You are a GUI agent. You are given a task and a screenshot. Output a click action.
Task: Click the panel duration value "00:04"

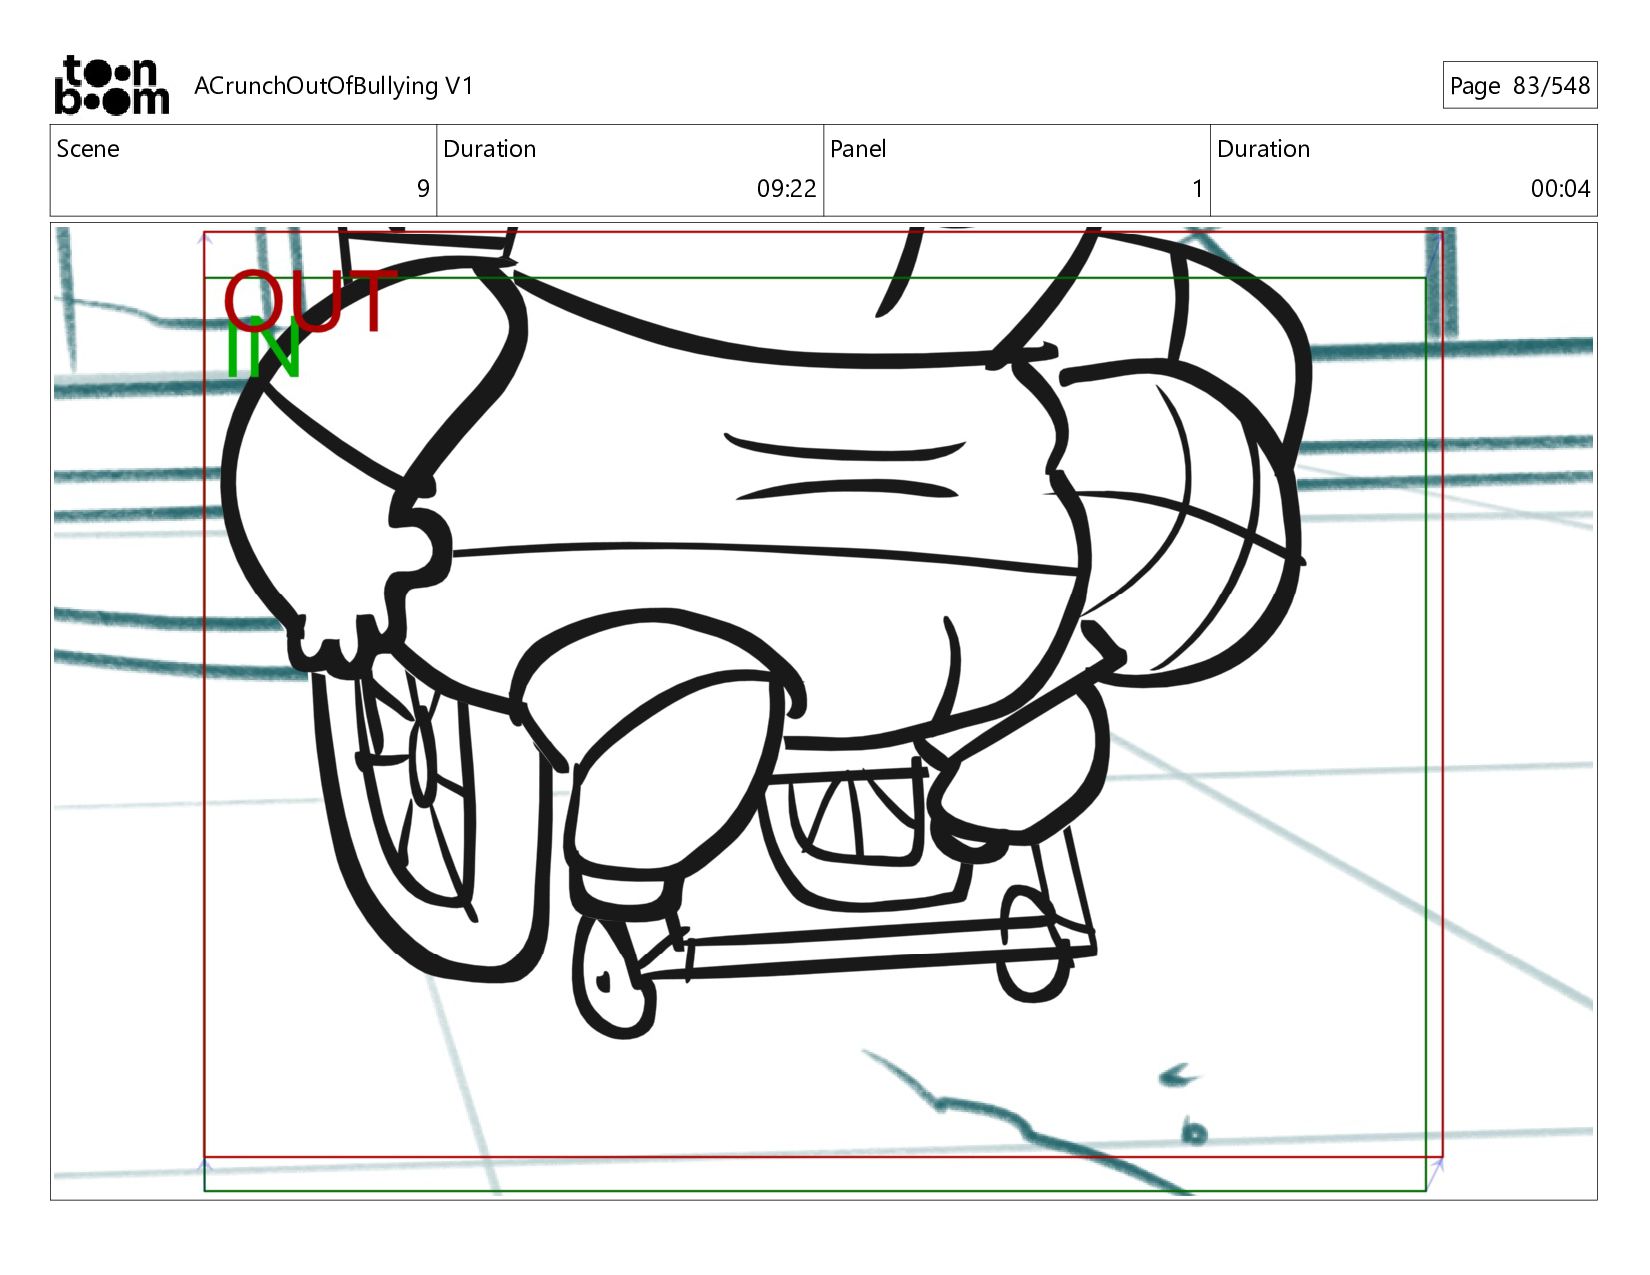pos(1560,189)
